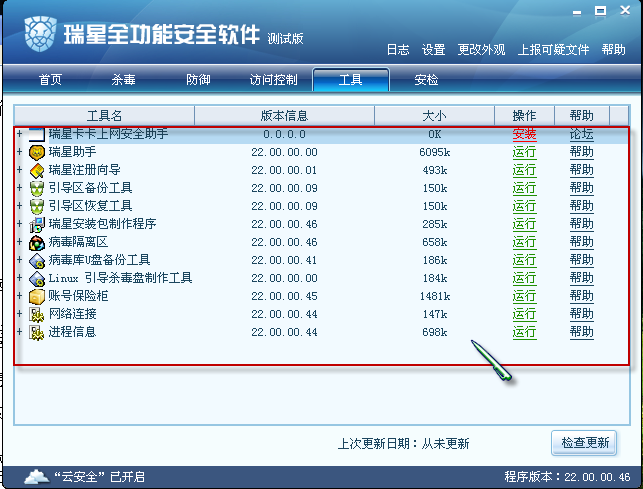
Task: Open 更改外观 option
Action: click(481, 50)
